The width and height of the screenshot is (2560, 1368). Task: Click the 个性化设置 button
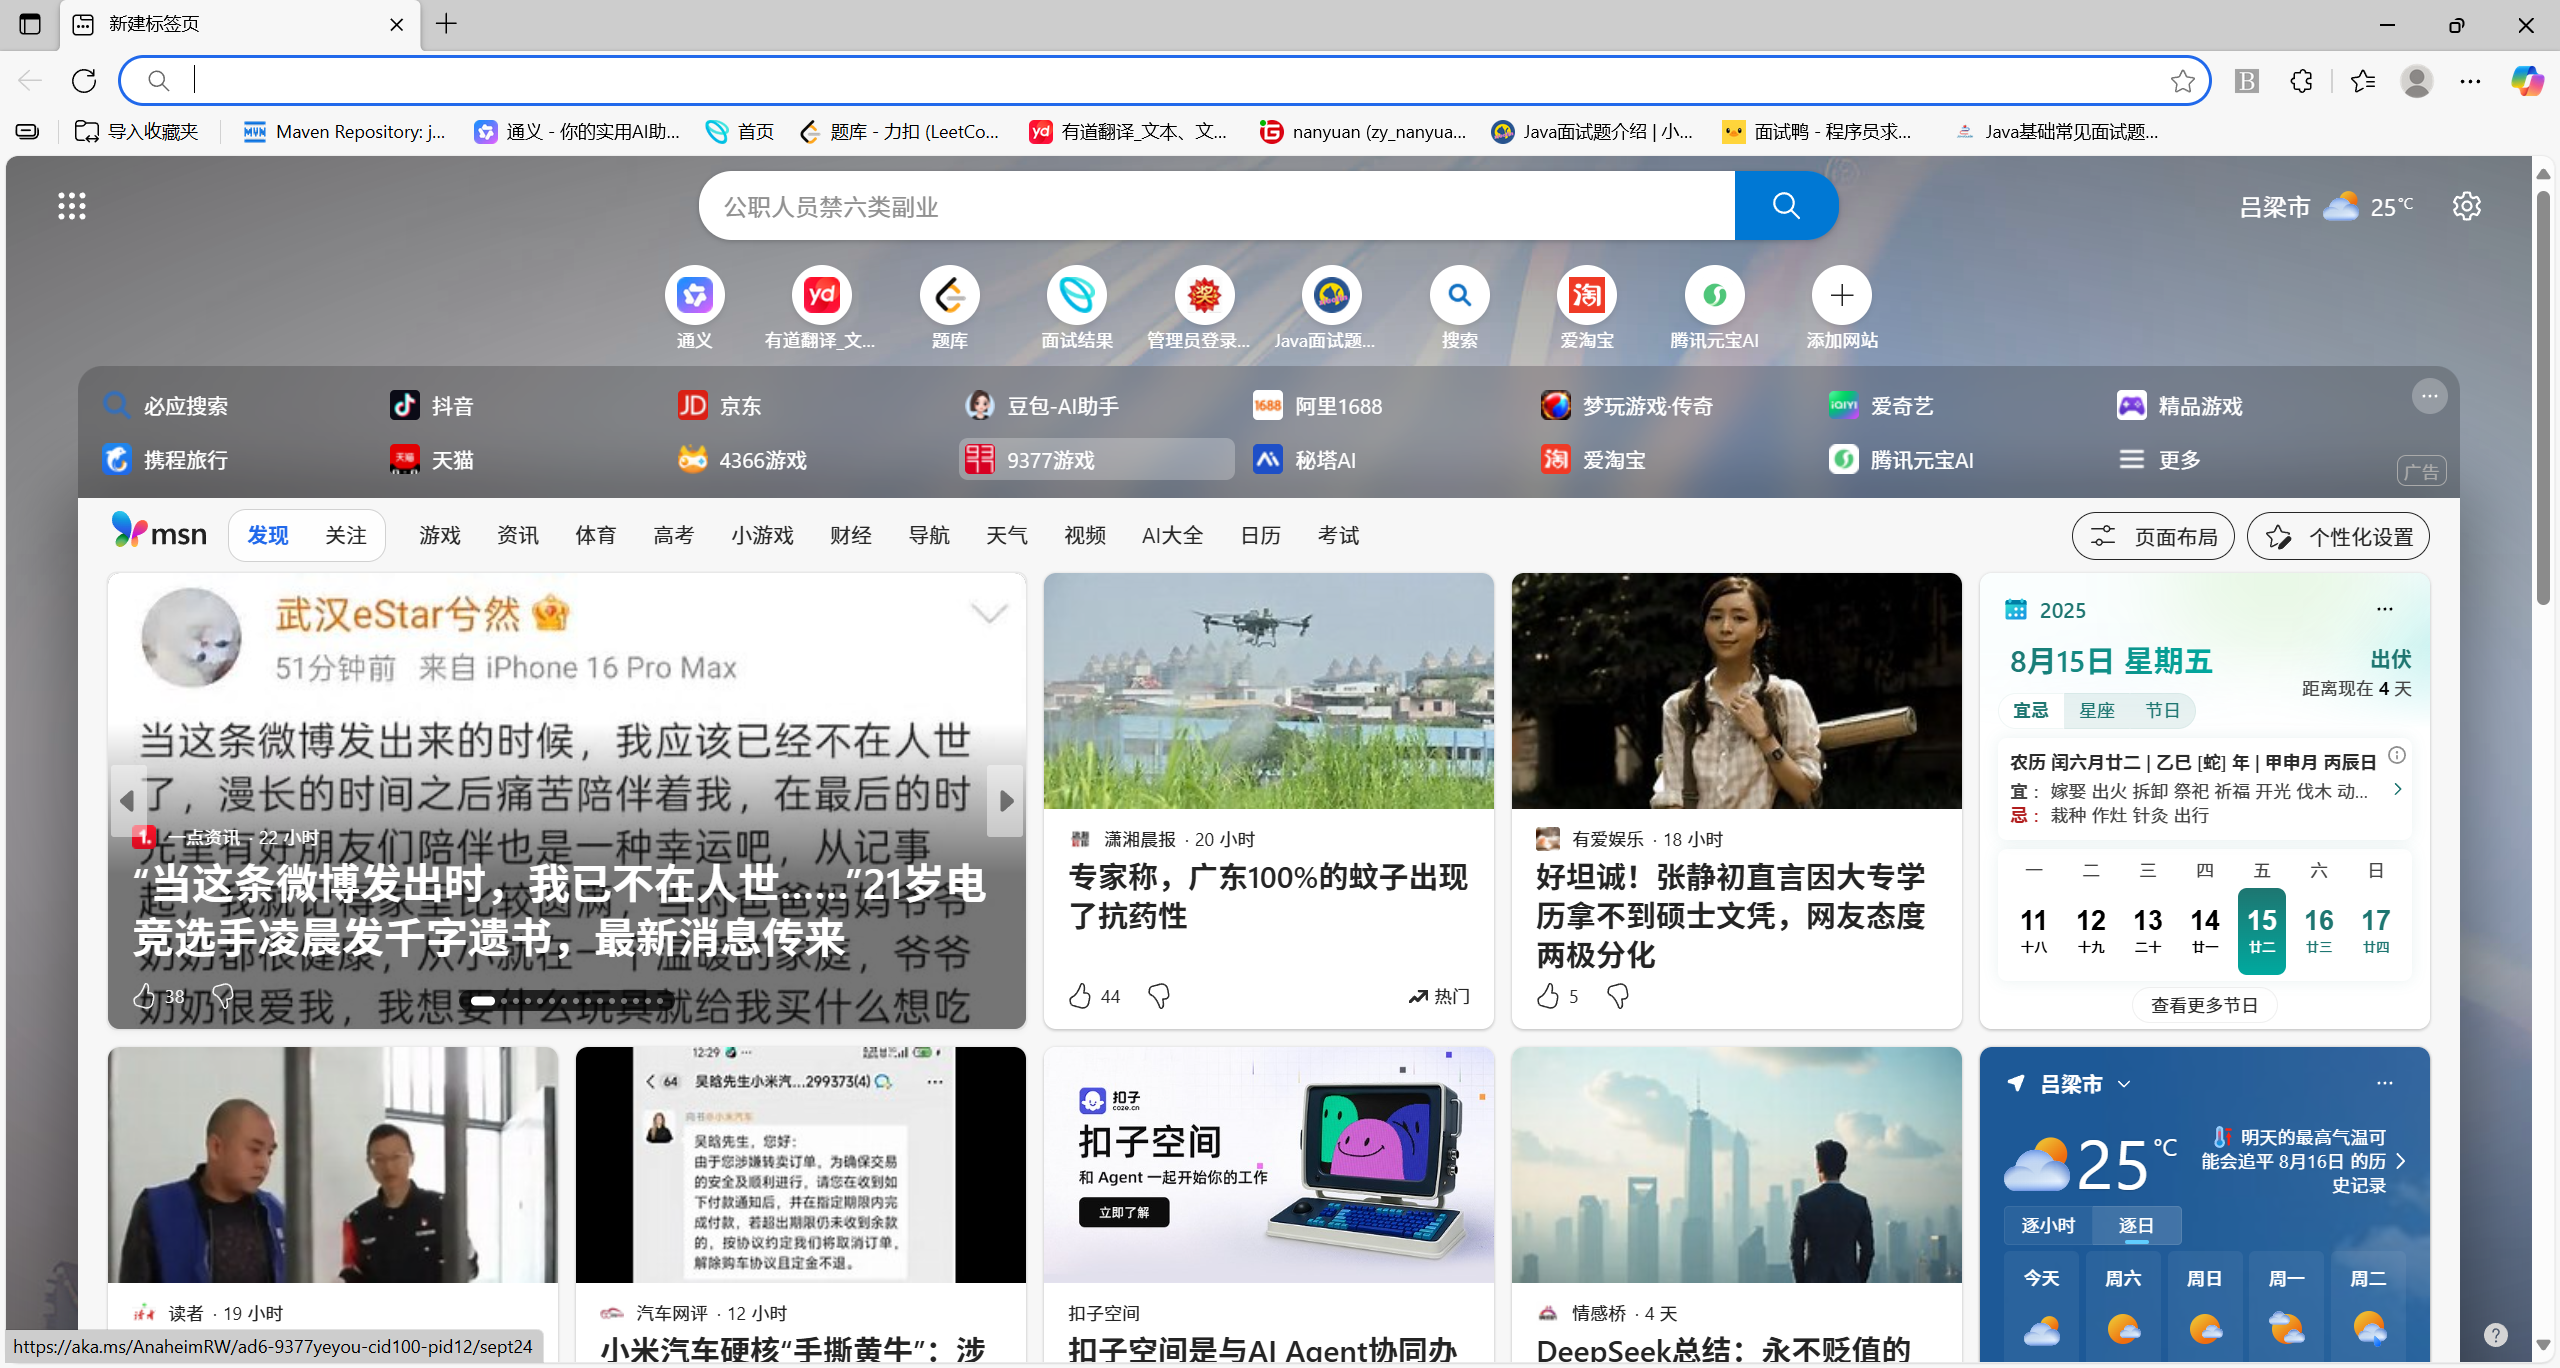(2338, 537)
